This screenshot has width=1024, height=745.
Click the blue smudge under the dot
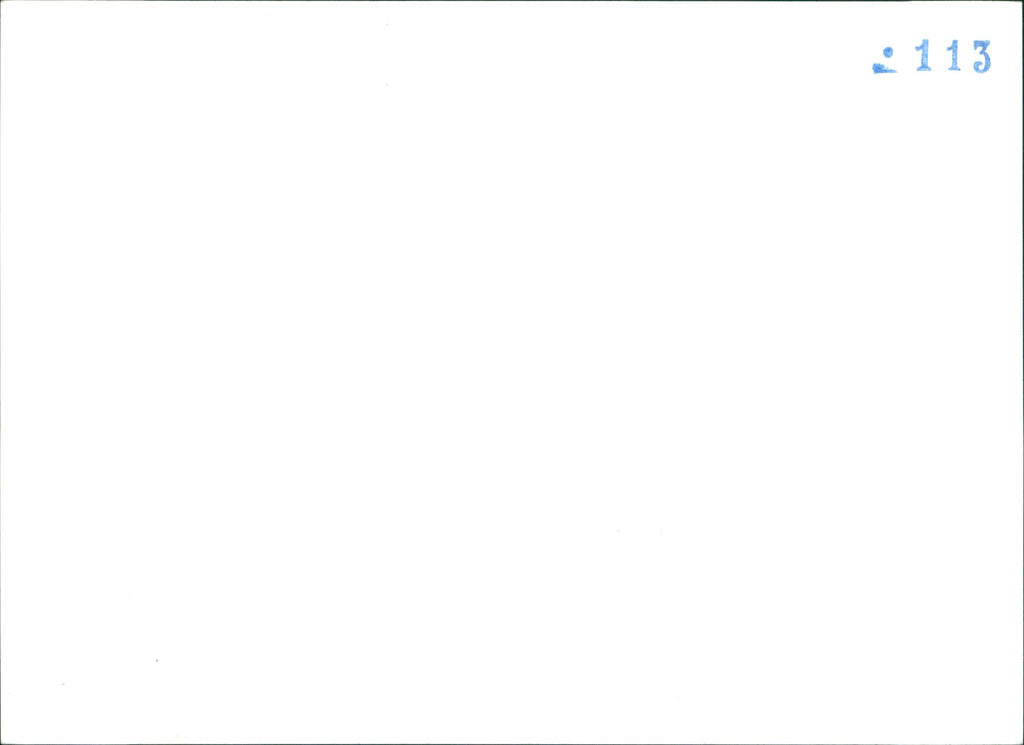click(884, 69)
